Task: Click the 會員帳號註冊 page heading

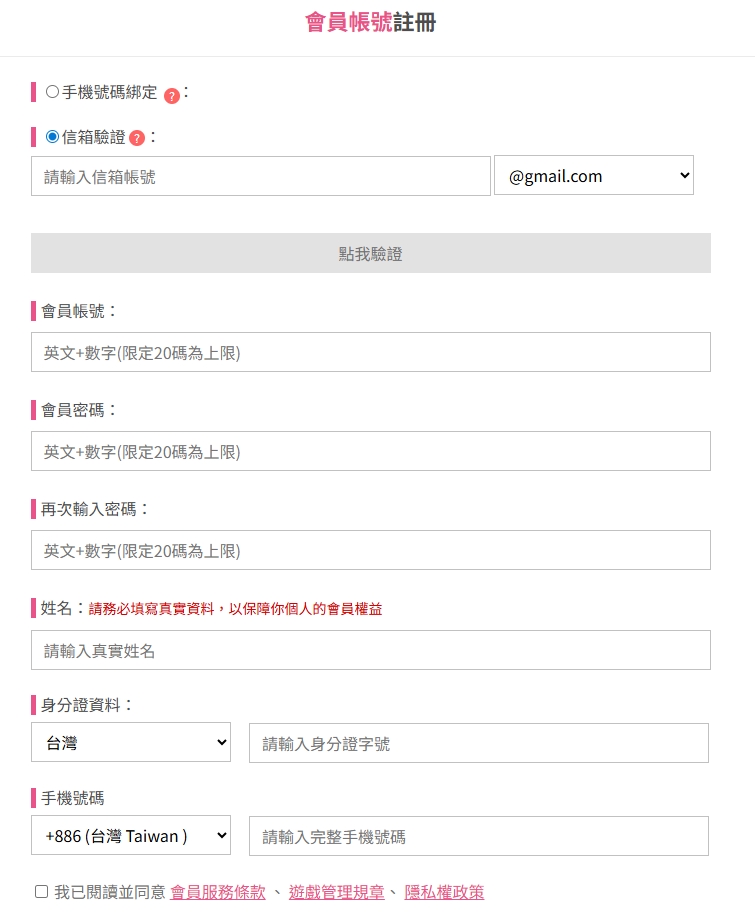Action: [x=370, y=23]
